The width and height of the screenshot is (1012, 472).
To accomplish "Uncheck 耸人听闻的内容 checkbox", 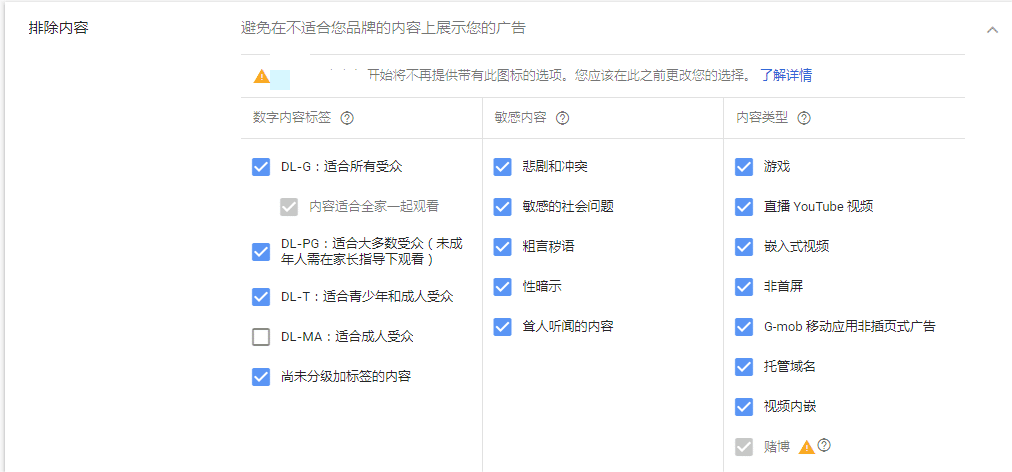I will (502, 327).
